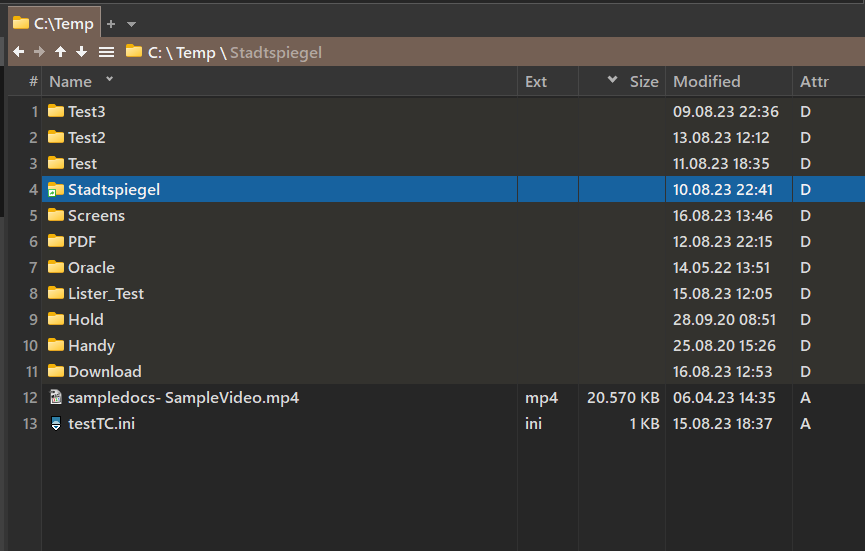Select the Stadtspiegel folder name
Image resolution: width=865 pixels, height=551 pixels.
point(114,190)
